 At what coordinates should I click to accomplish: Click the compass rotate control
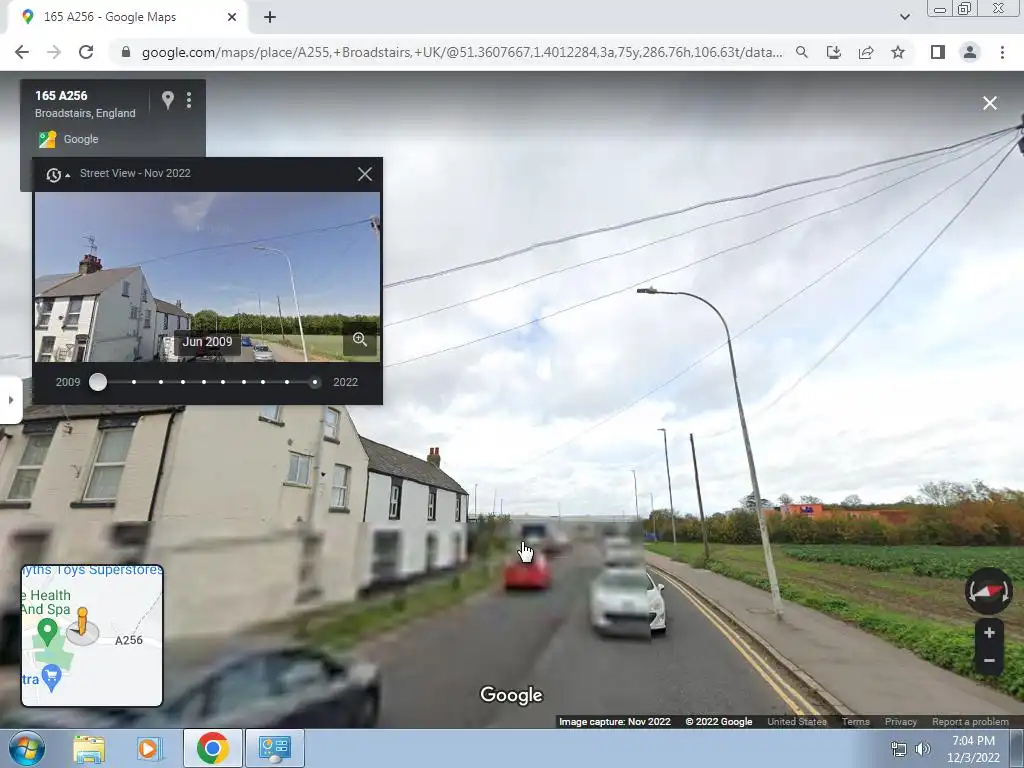[x=989, y=591]
